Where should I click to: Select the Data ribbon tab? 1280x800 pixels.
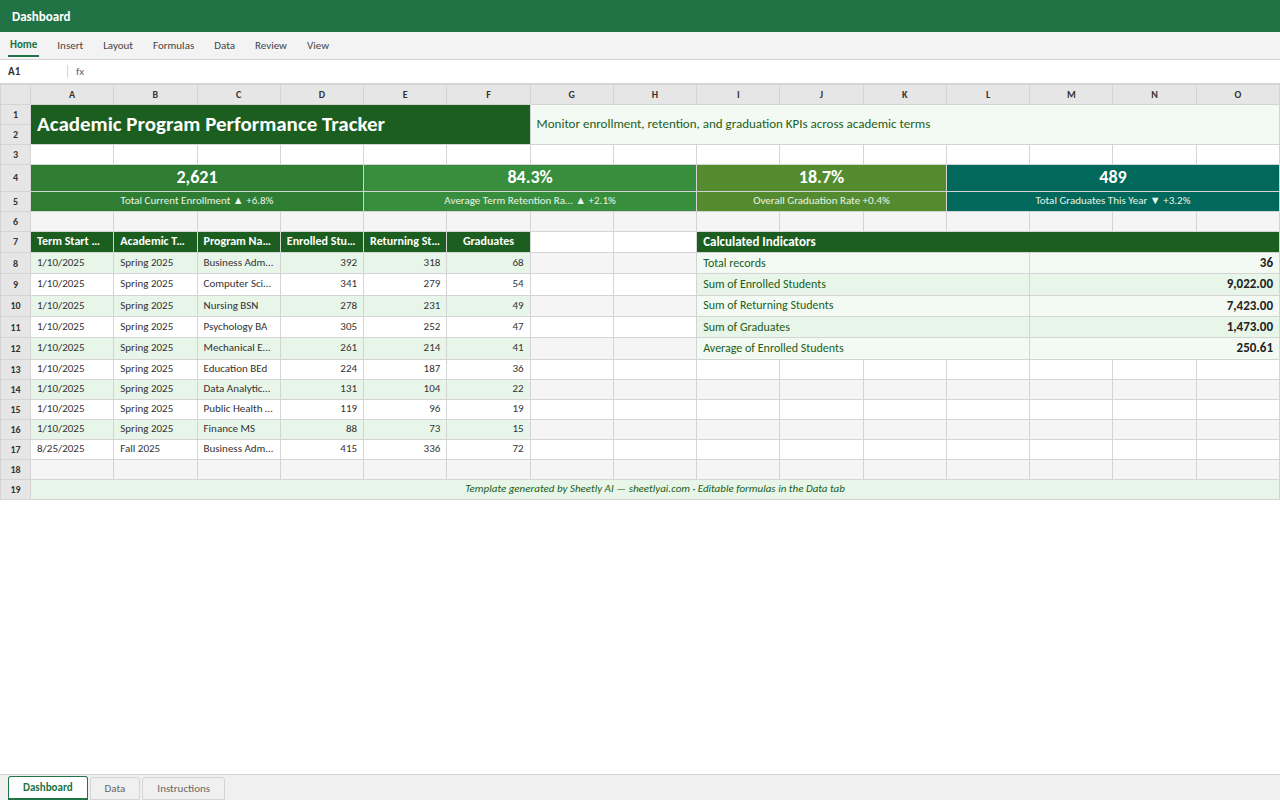click(x=224, y=45)
